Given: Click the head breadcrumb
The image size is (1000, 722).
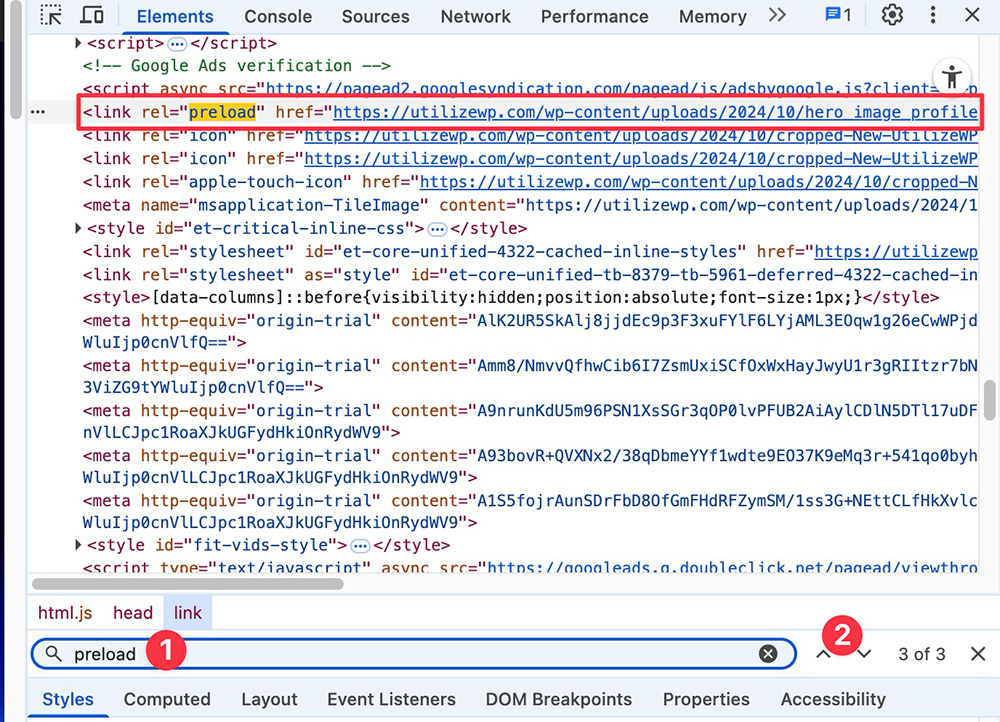Looking at the screenshot, I should 133,613.
